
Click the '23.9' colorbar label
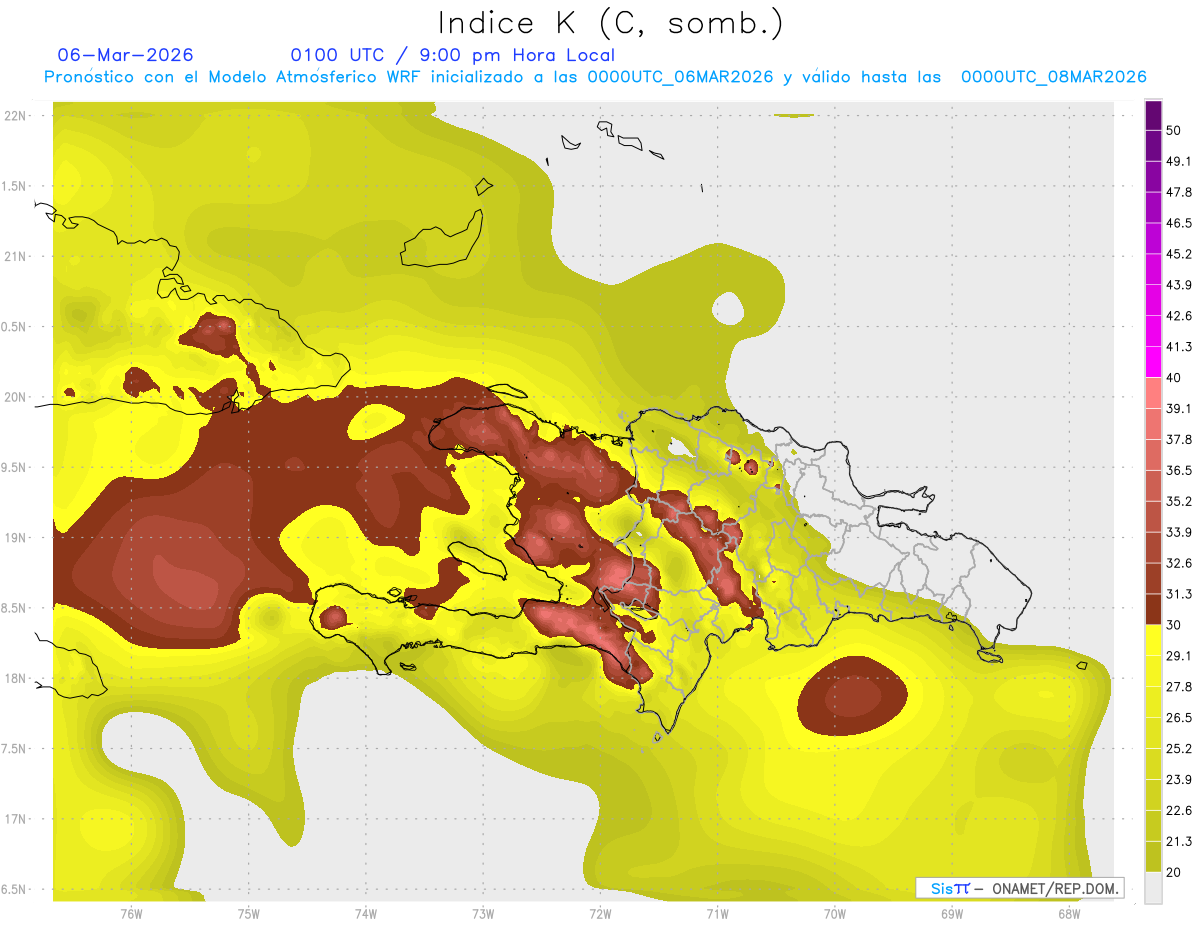[1179, 780]
